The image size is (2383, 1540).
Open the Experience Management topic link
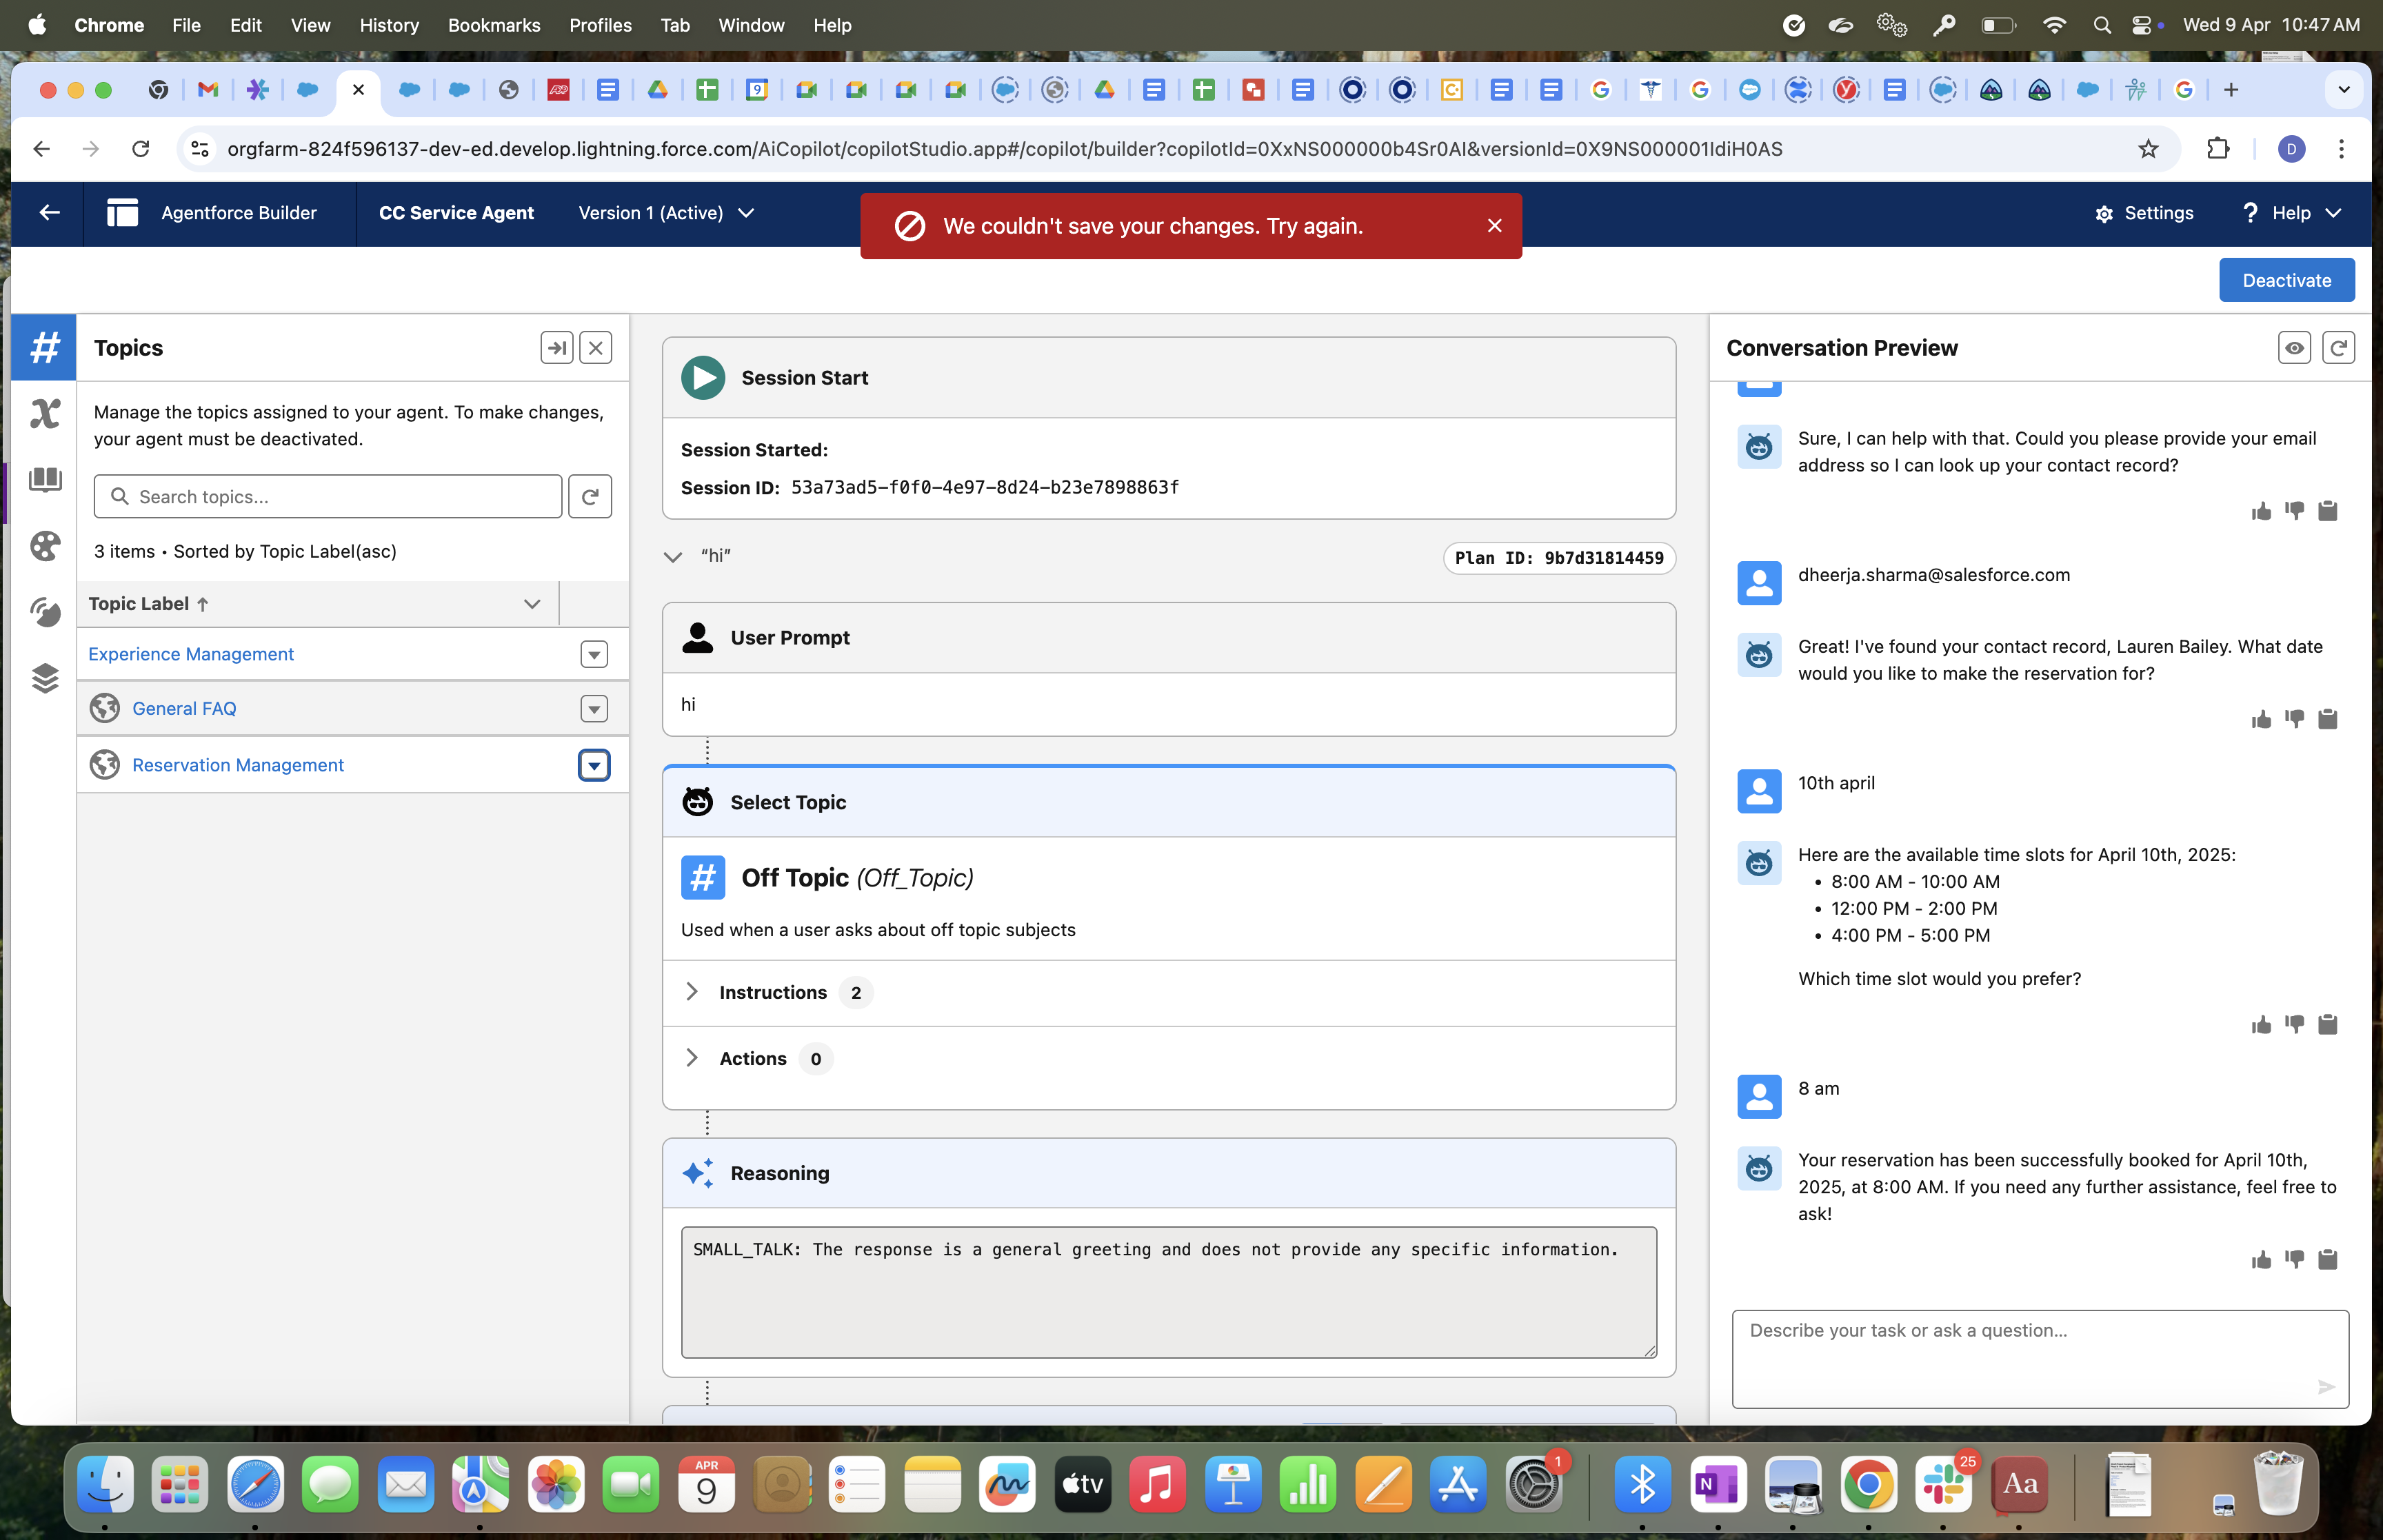pyautogui.click(x=191, y=653)
